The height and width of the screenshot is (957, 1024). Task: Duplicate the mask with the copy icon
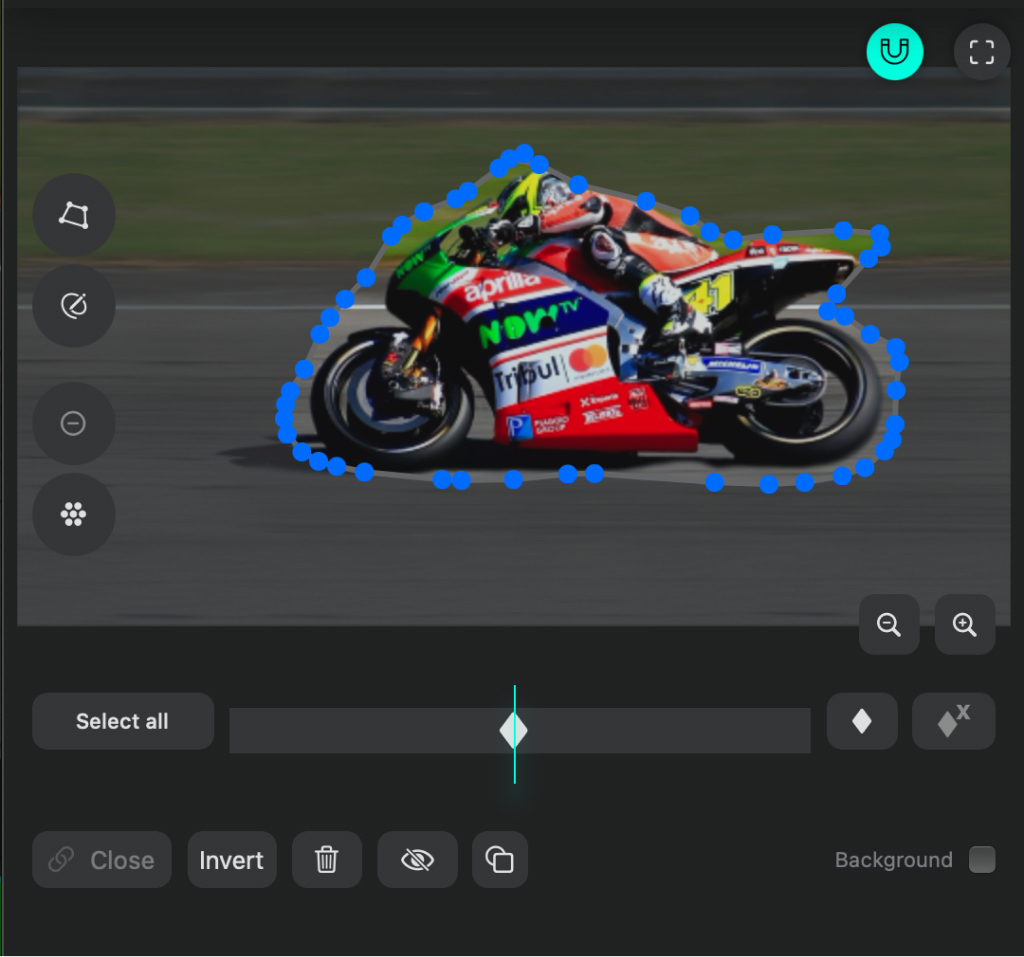pos(500,860)
